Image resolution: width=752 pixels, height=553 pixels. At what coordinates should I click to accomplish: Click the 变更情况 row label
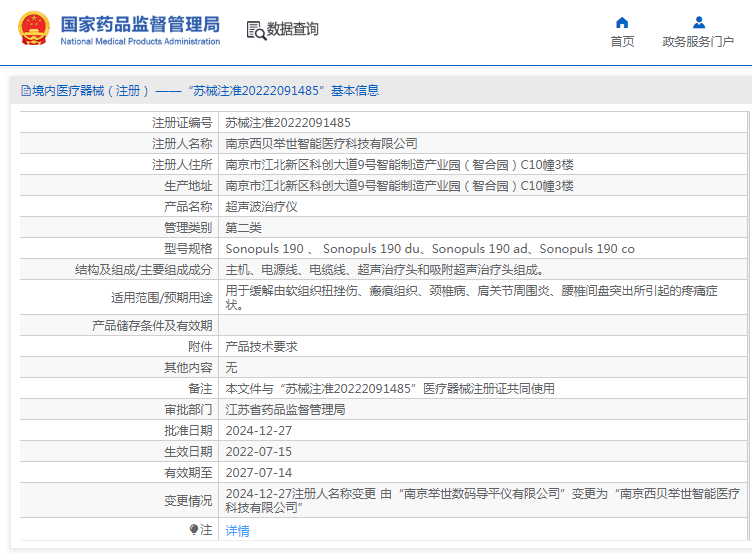click(x=188, y=501)
